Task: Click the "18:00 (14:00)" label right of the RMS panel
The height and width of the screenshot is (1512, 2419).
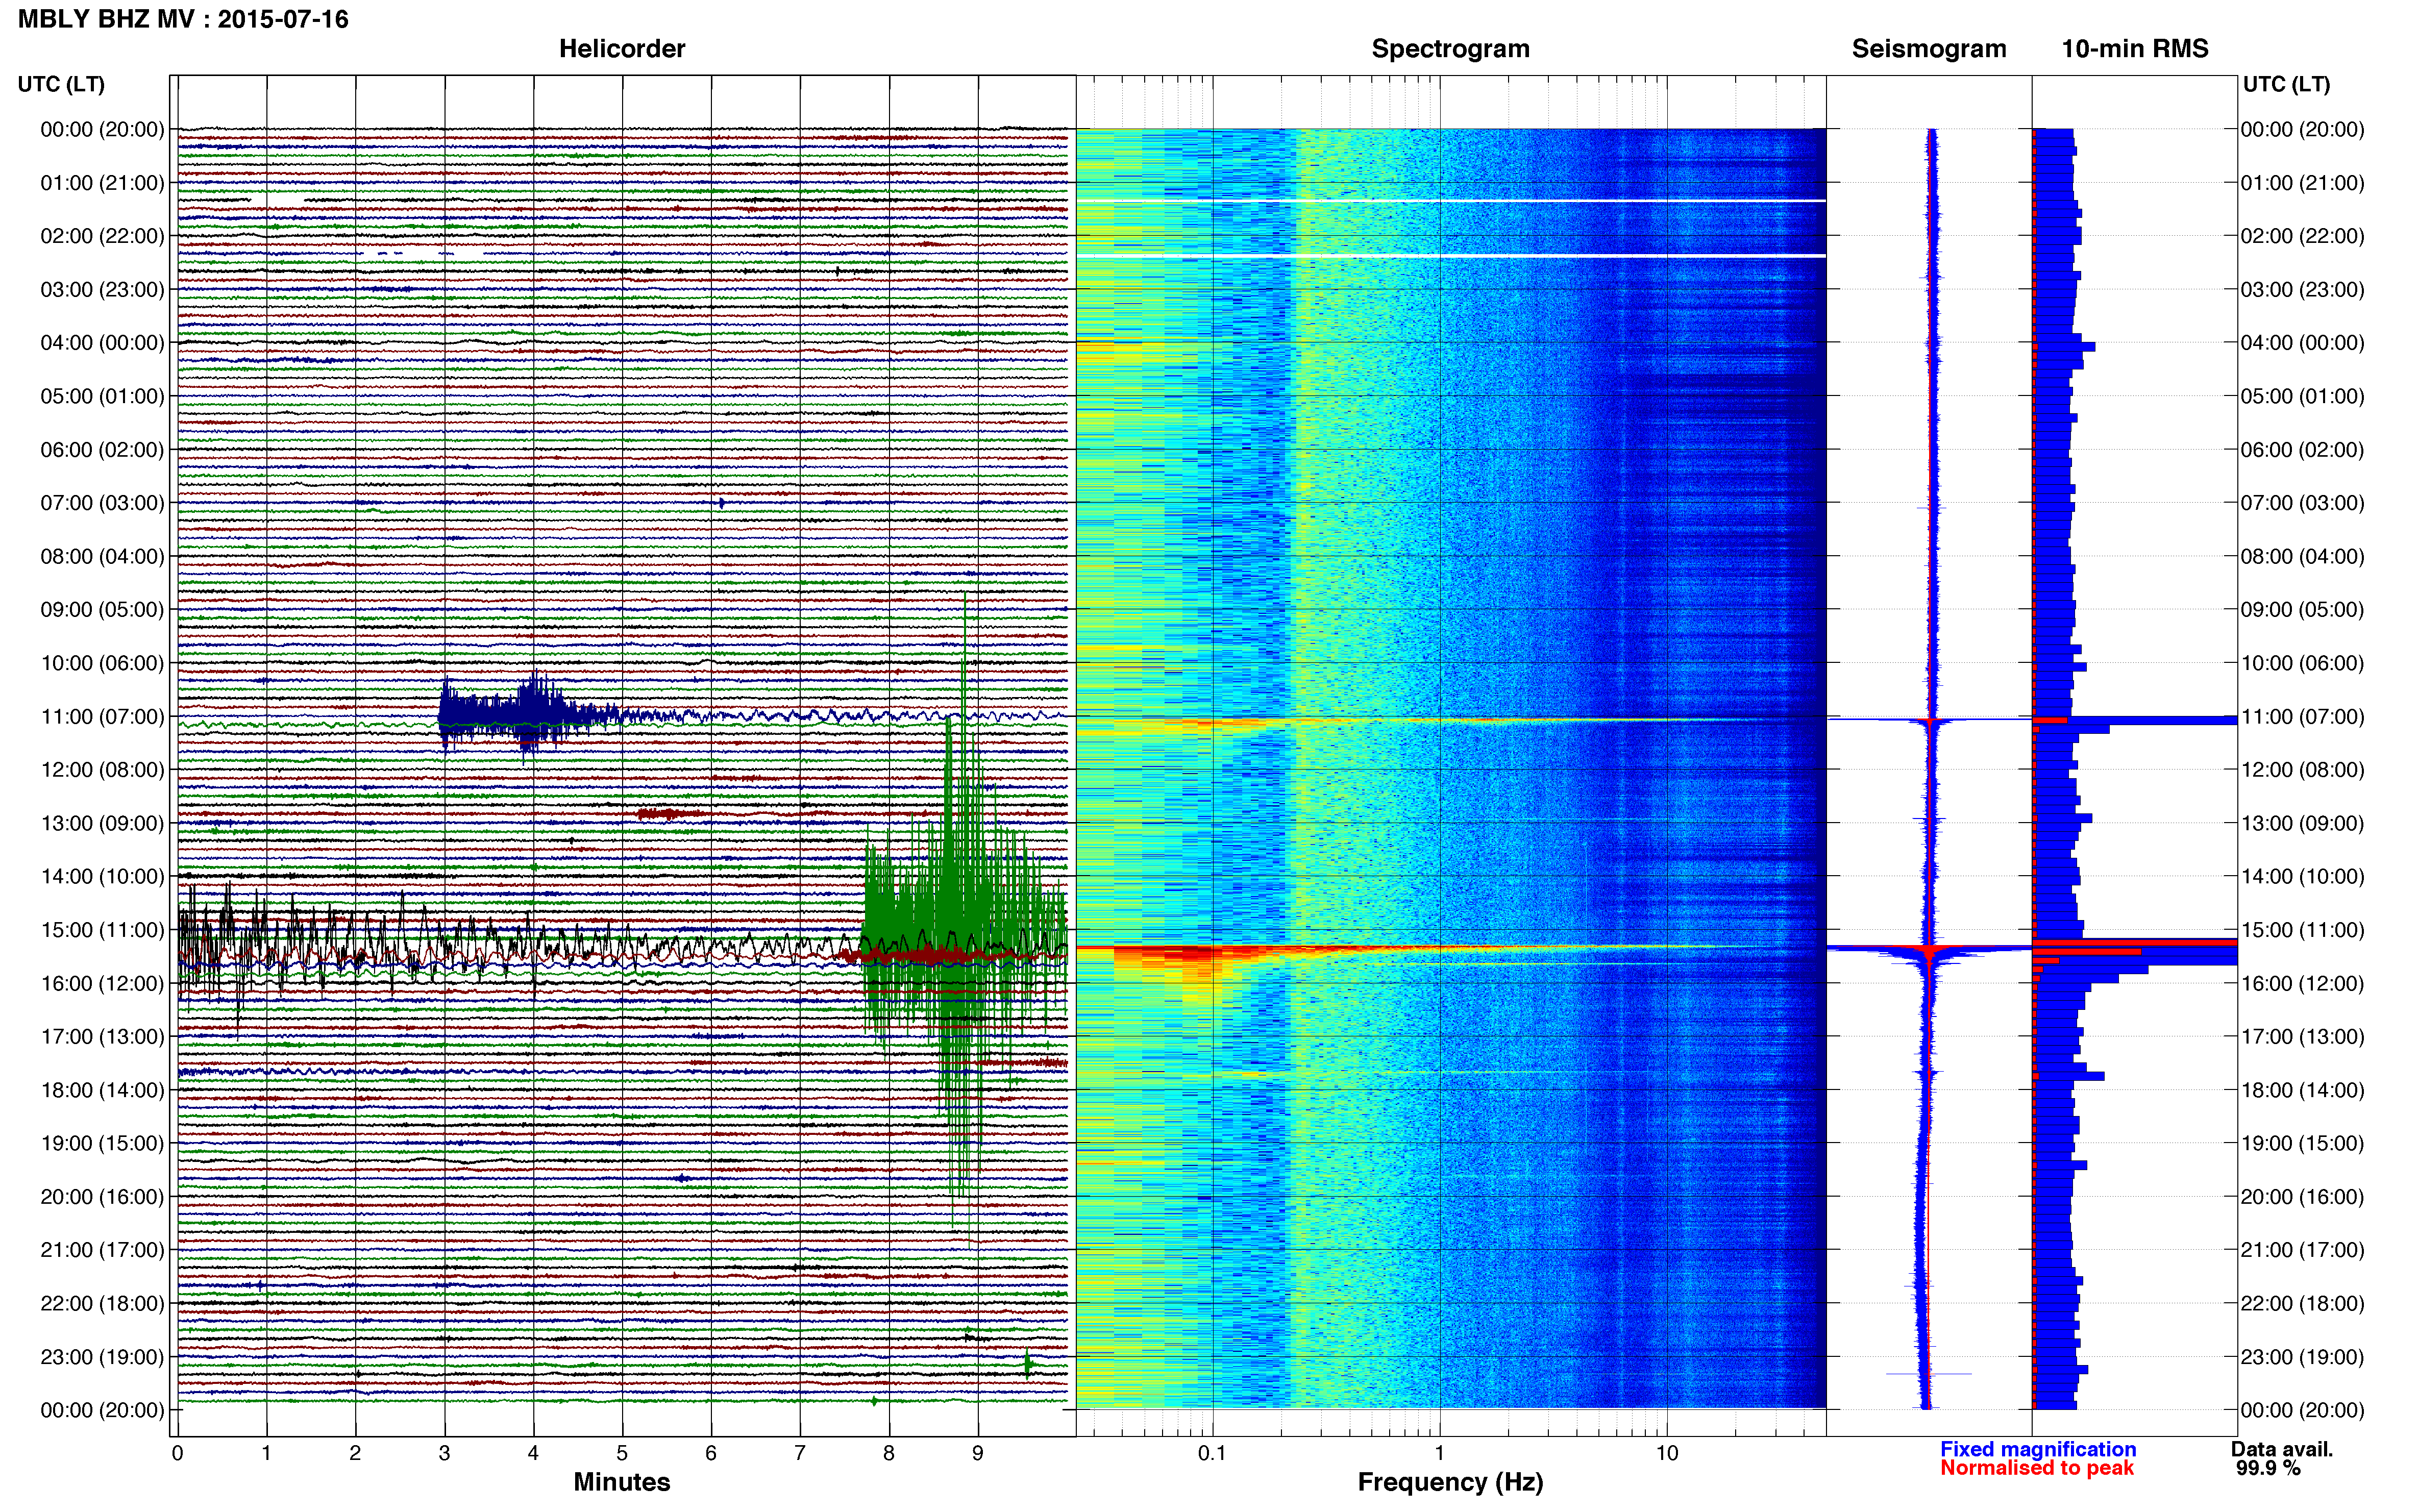Action: (x=2302, y=1090)
